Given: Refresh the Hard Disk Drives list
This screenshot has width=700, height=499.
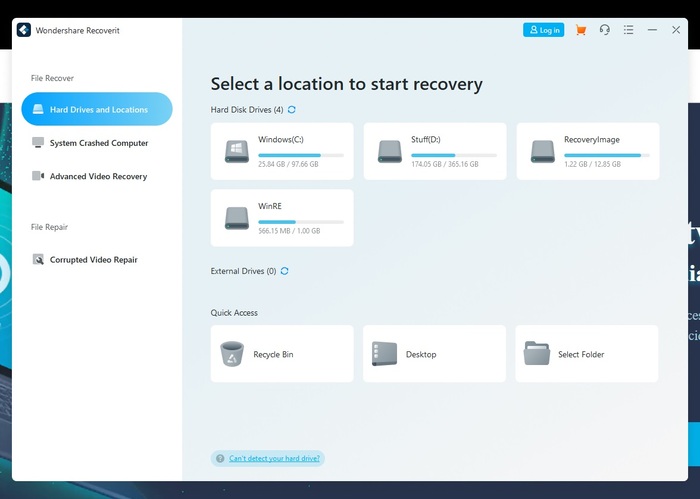Looking at the screenshot, I should coord(292,110).
